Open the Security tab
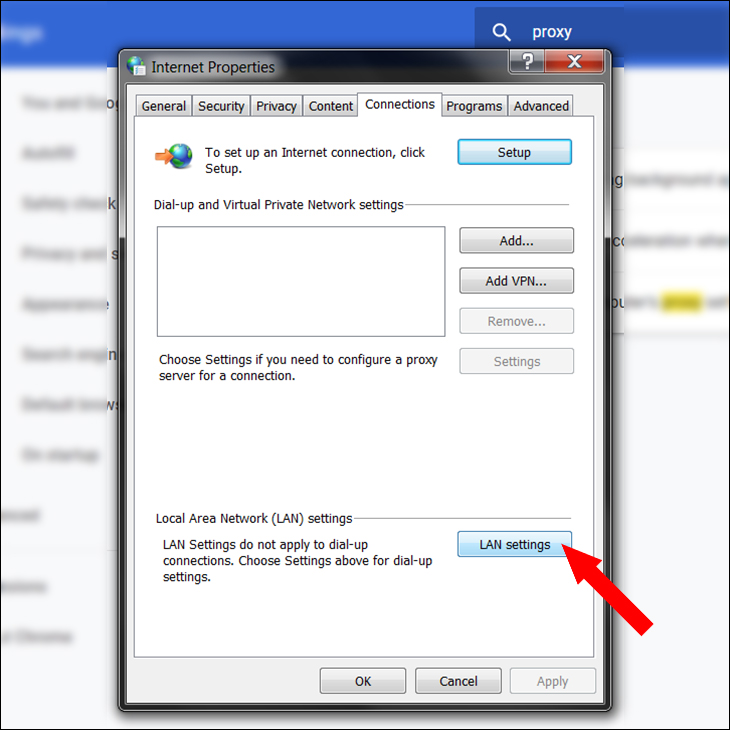The image size is (730, 730). click(x=221, y=106)
